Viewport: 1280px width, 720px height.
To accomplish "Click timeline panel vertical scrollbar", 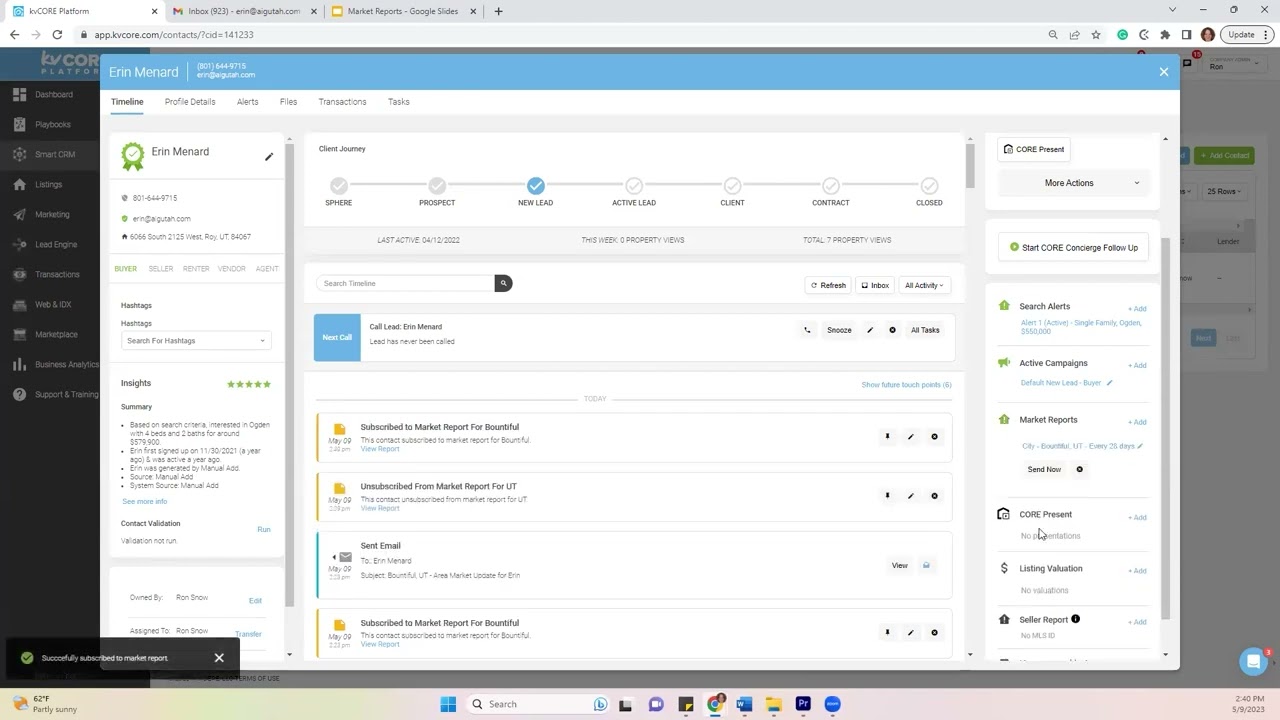I will 970,165.
